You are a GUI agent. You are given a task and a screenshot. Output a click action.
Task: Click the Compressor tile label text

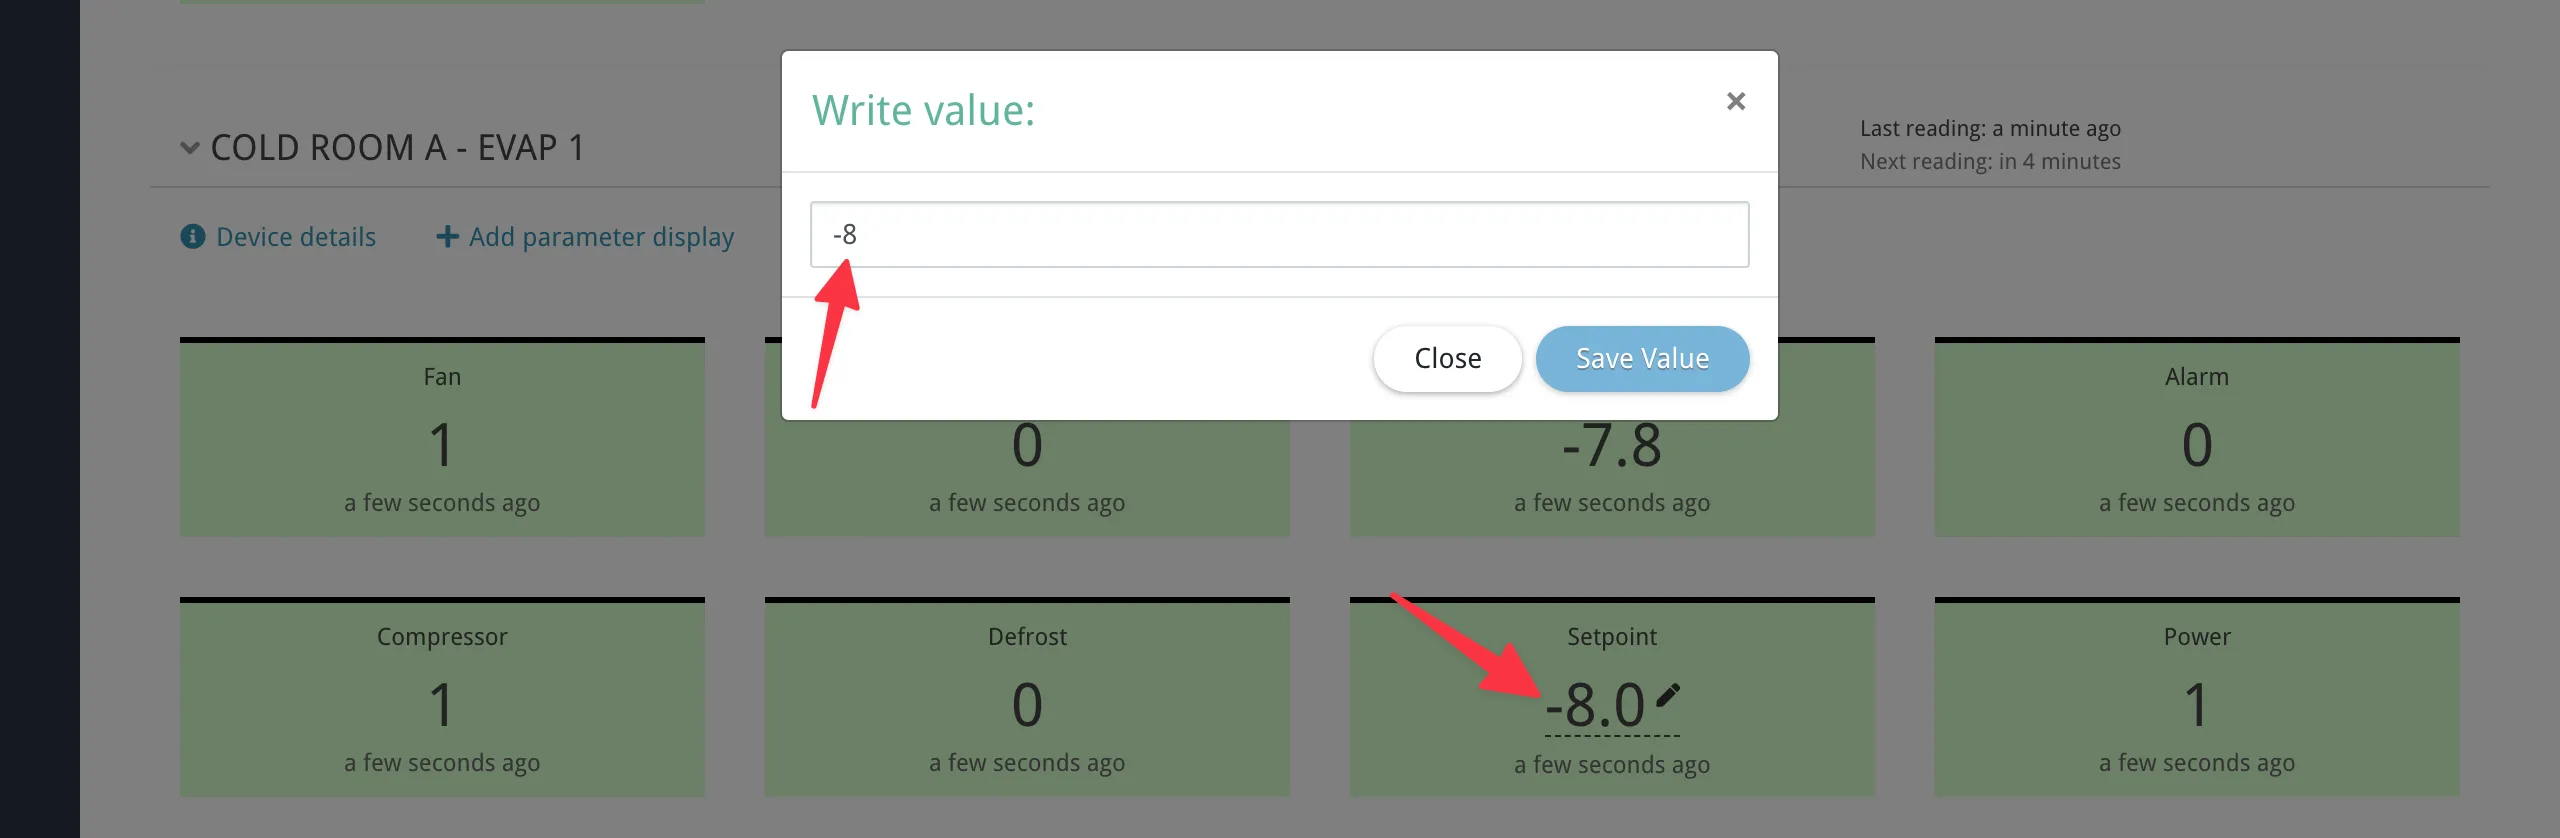(x=442, y=637)
